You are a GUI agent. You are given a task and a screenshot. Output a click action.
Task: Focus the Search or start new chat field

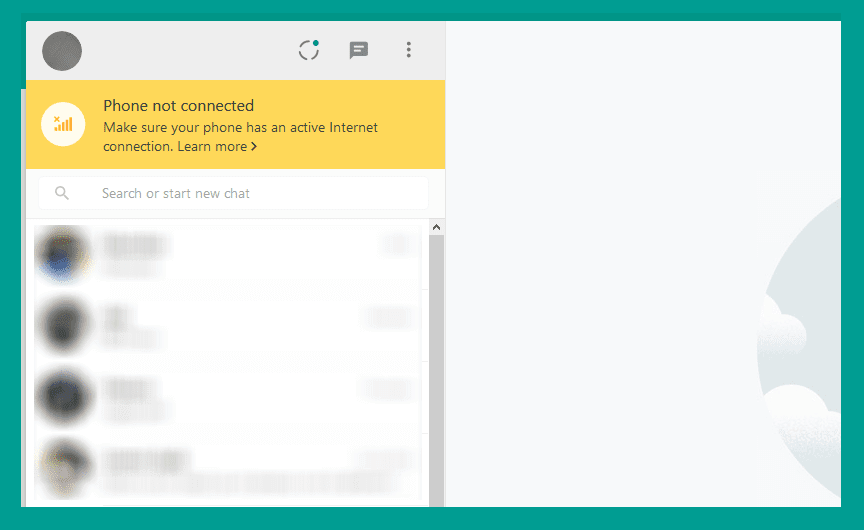(233, 193)
